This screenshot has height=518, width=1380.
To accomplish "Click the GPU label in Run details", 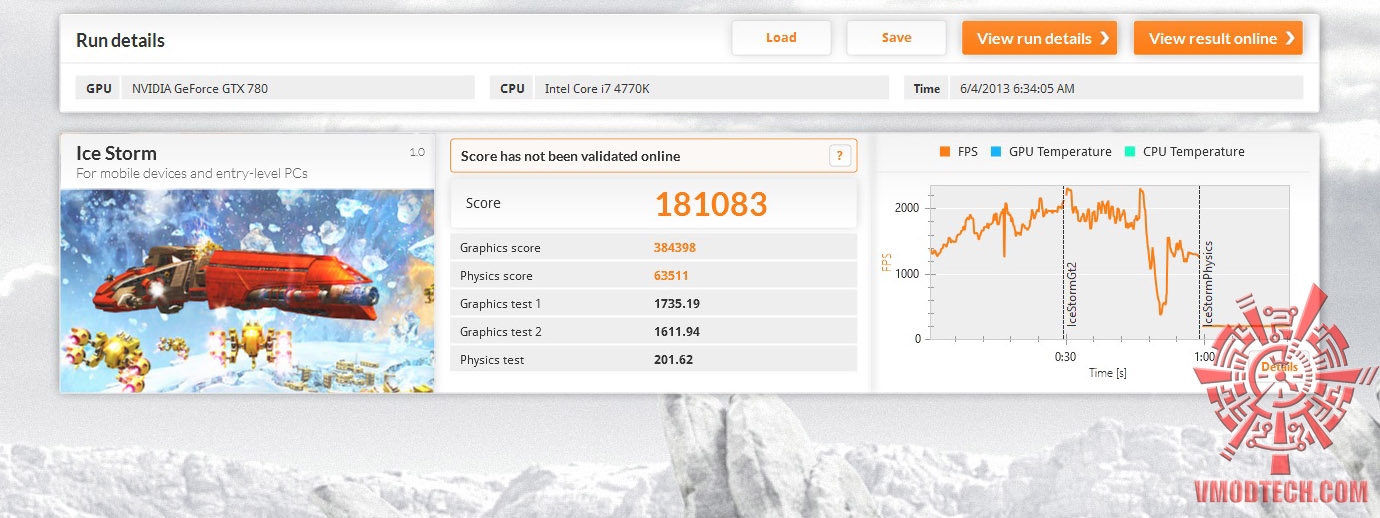I will [99, 88].
